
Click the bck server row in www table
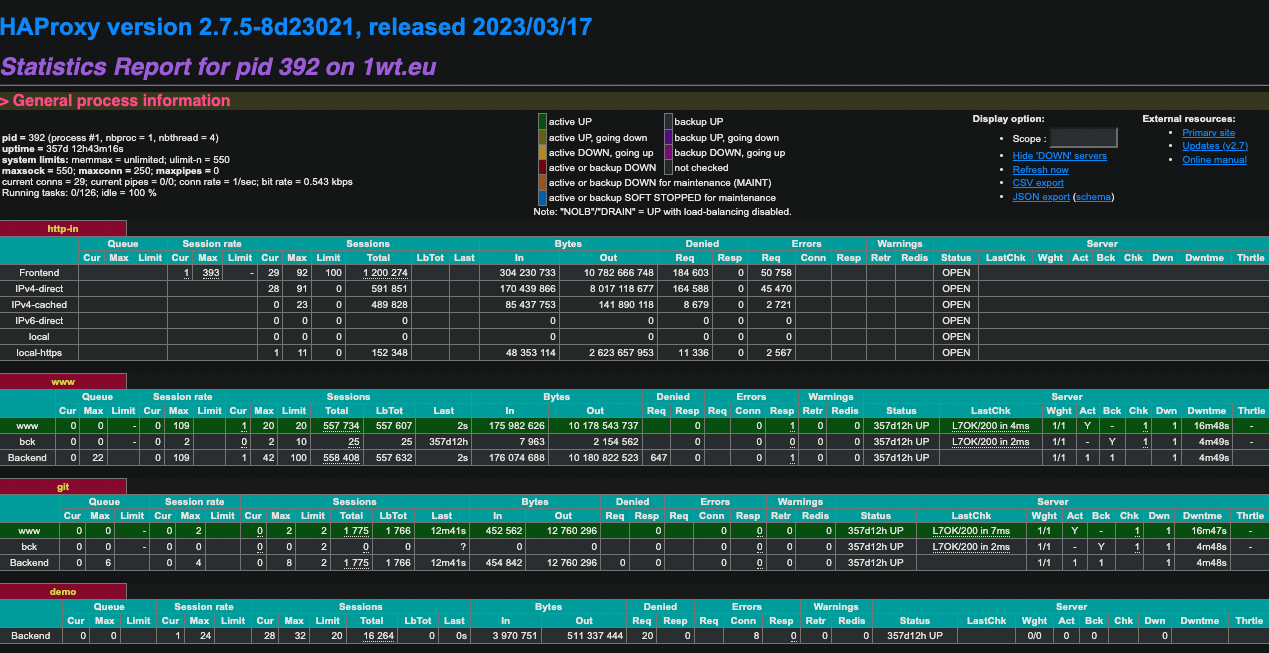[x=634, y=442]
